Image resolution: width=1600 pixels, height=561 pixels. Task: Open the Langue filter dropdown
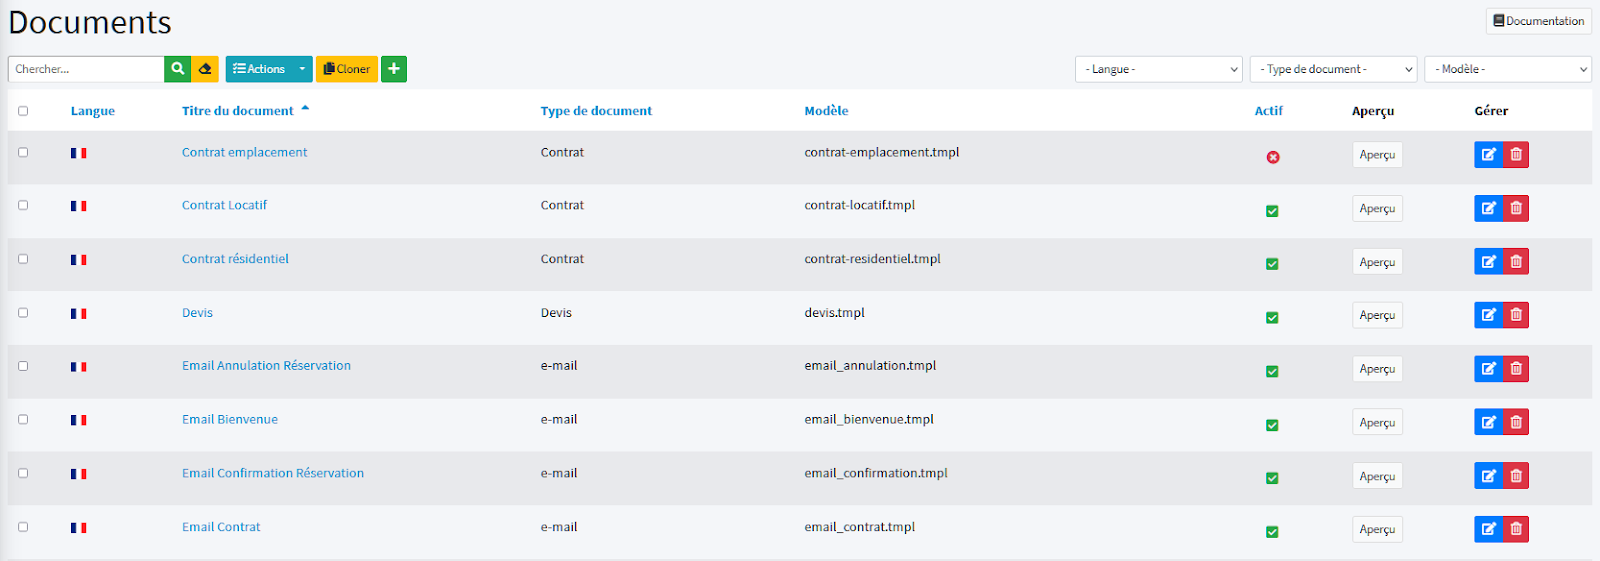pyautogui.click(x=1159, y=69)
